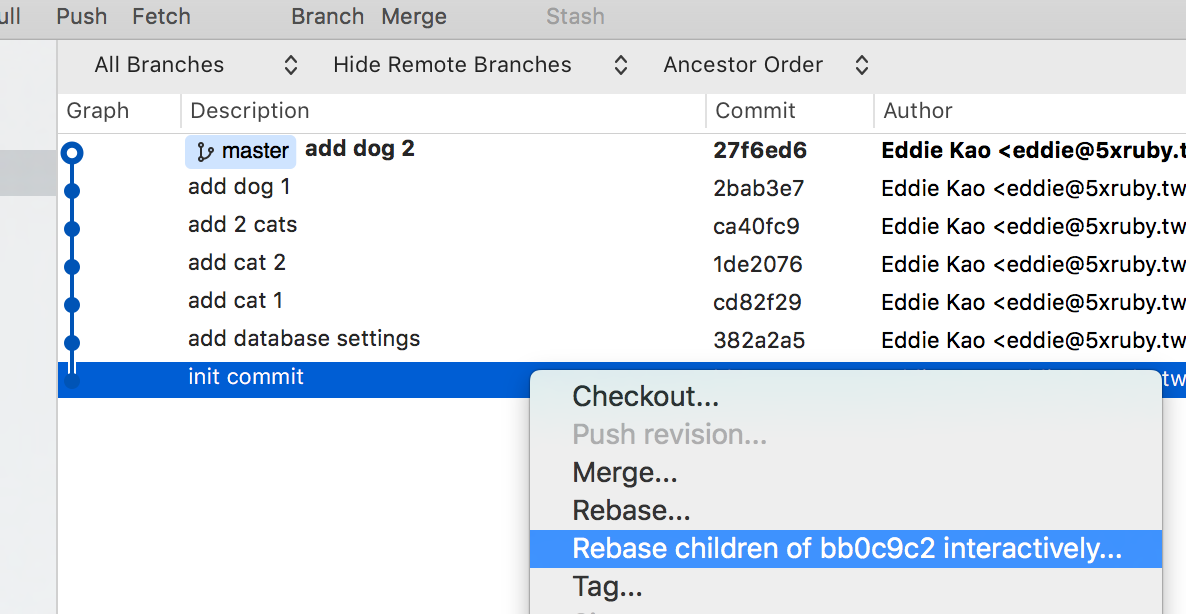
Task: Click graph node for add cat 2
Action: click(71, 266)
